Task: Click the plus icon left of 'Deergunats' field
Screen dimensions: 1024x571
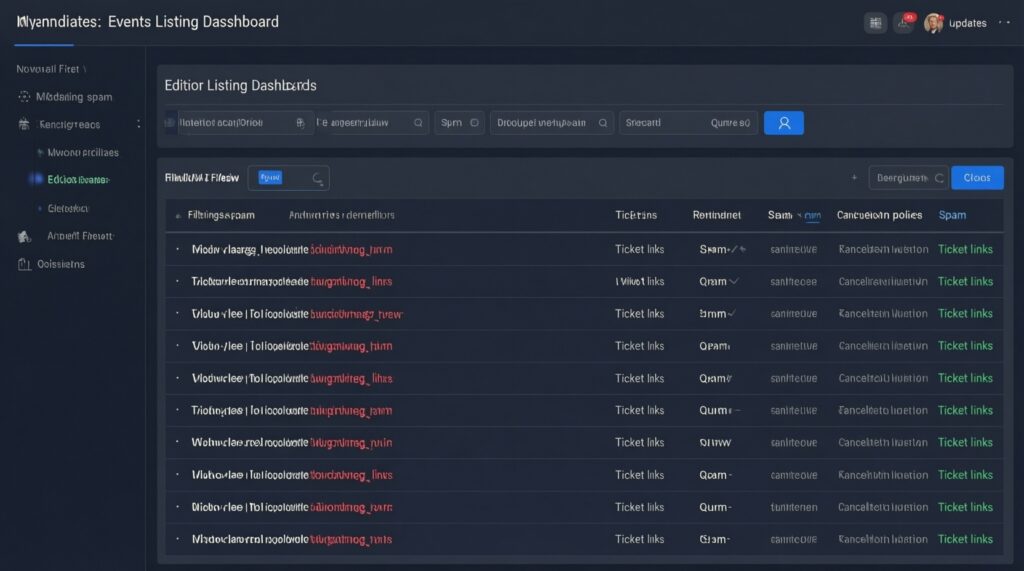Action: 854,178
